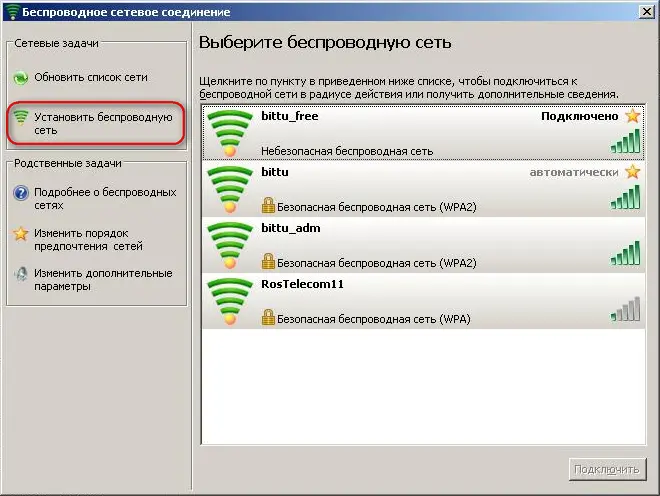Viewport: 660px width, 496px height.
Task: Open 'Подробнее о беспроводных сетях' link
Action: [105, 199]
